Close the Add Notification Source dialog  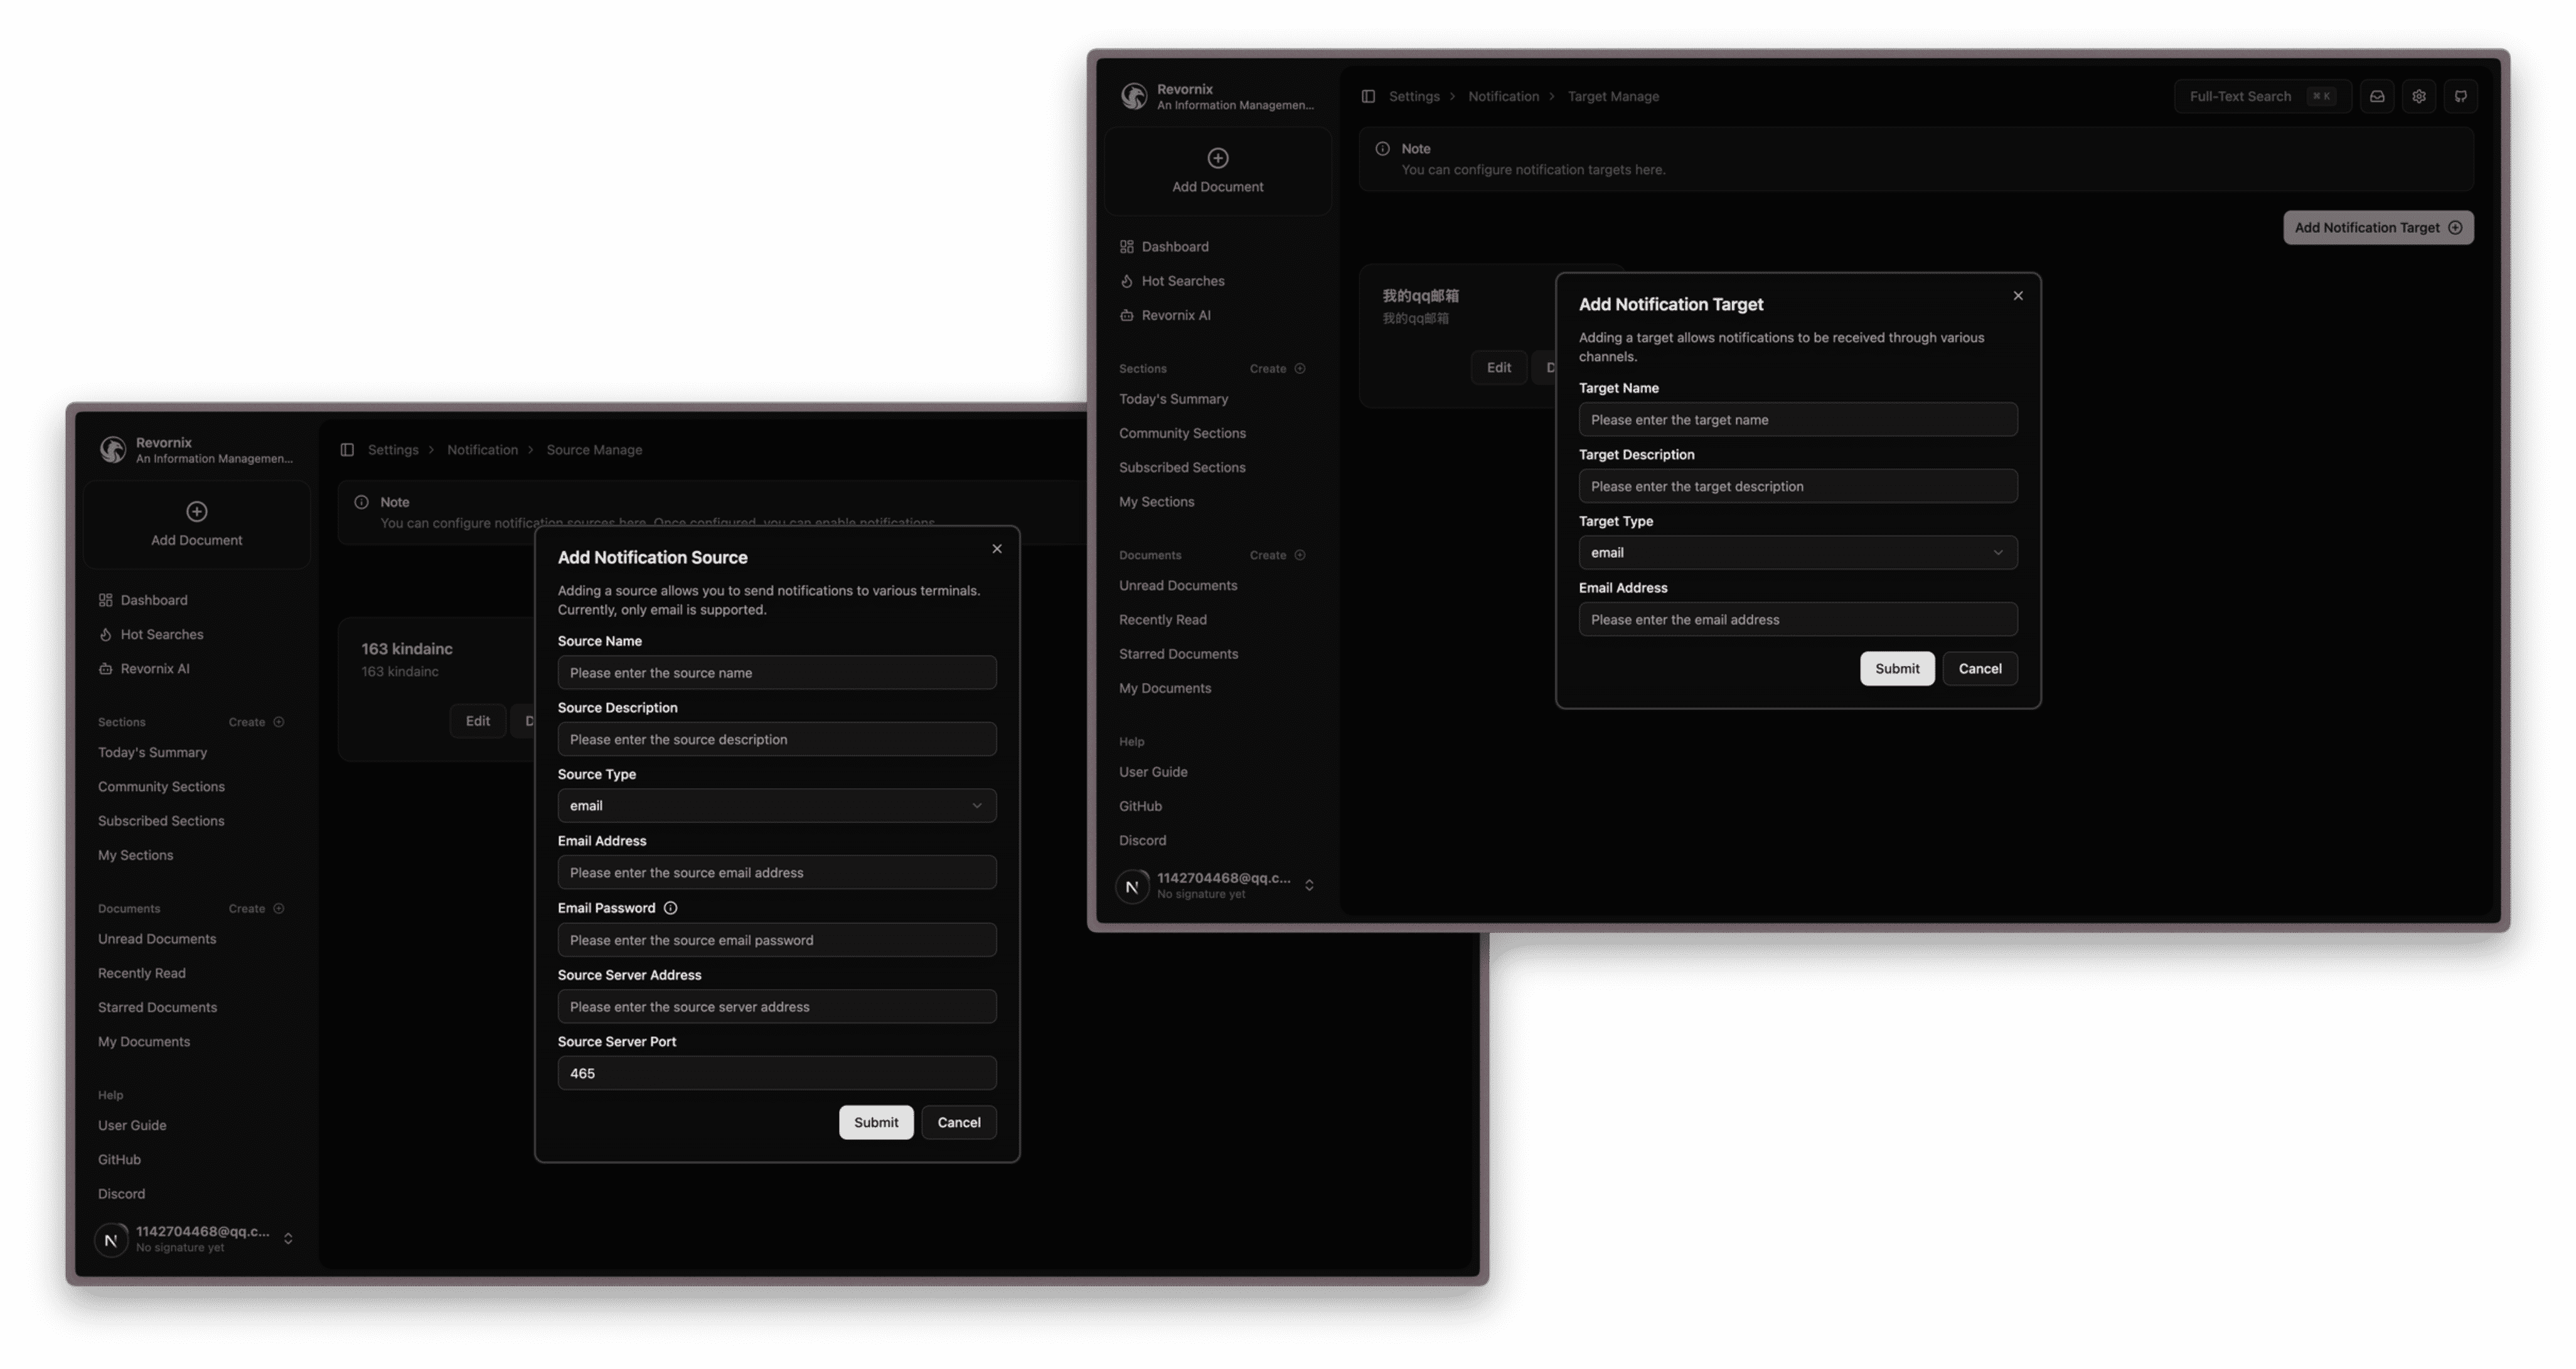coord(997,548)
